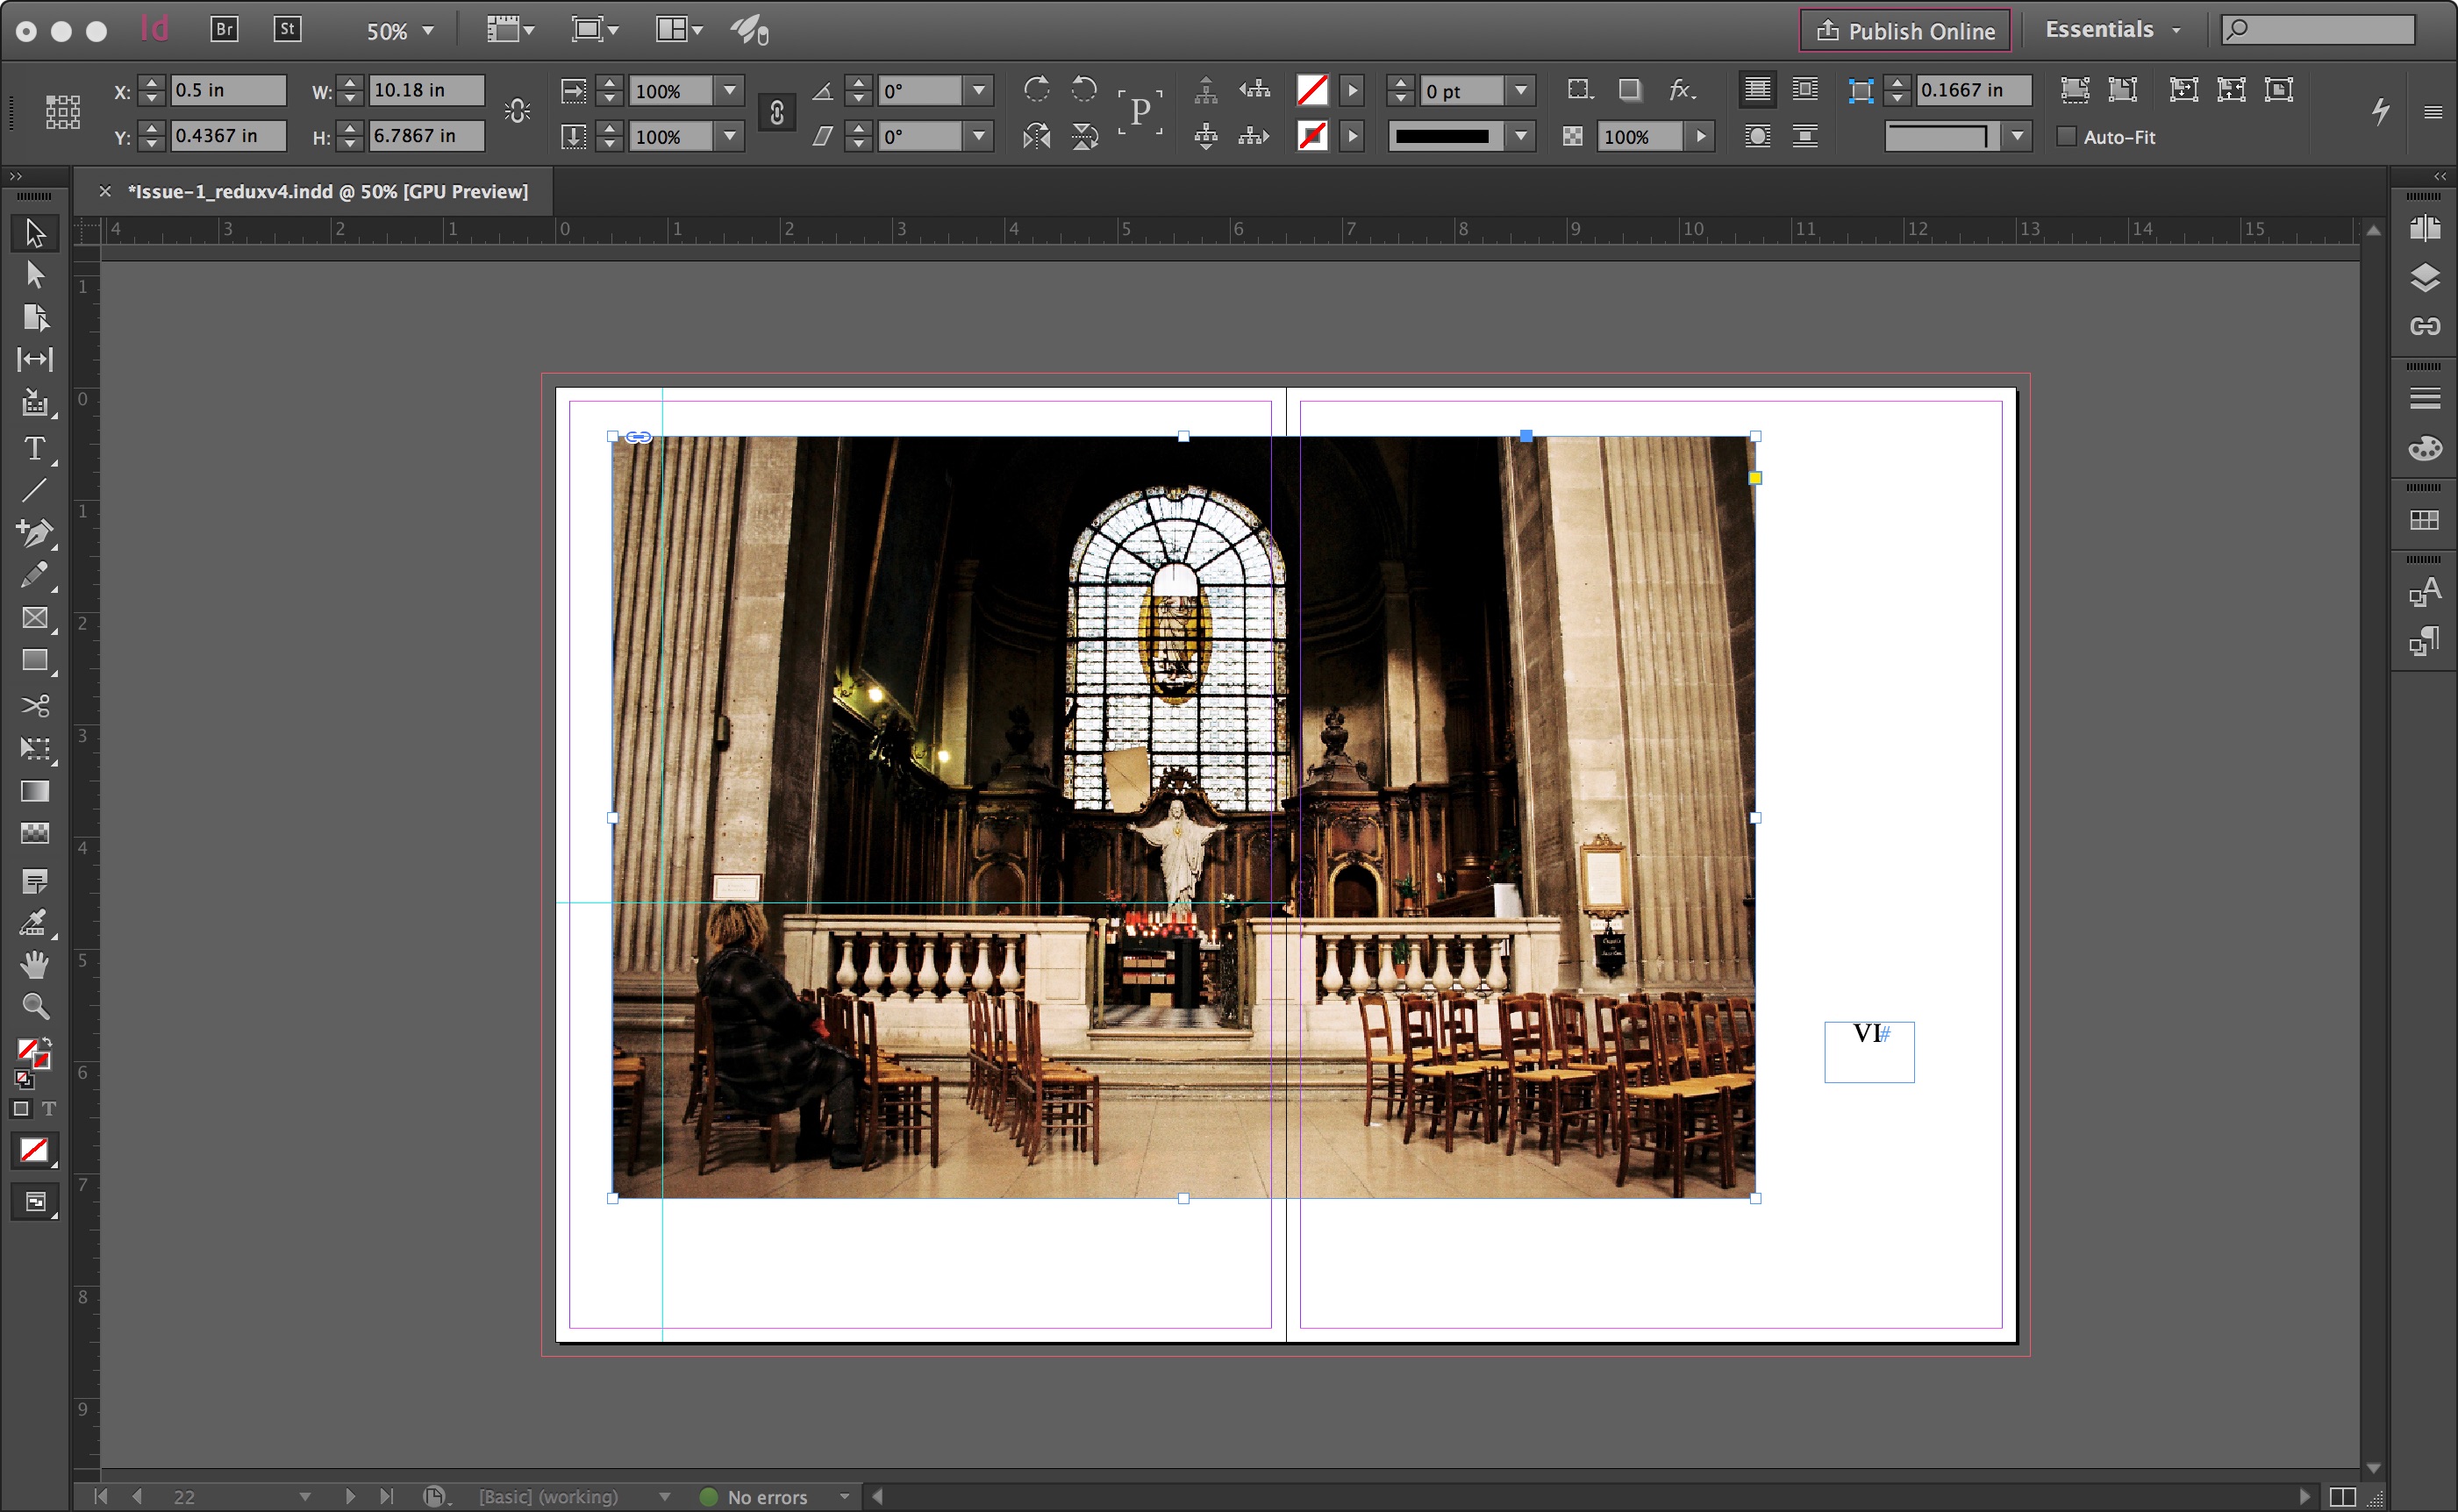2458x1512 pixels.
Task: Enable the Auto-Fit checkbox
Action: click(2066, 137)
